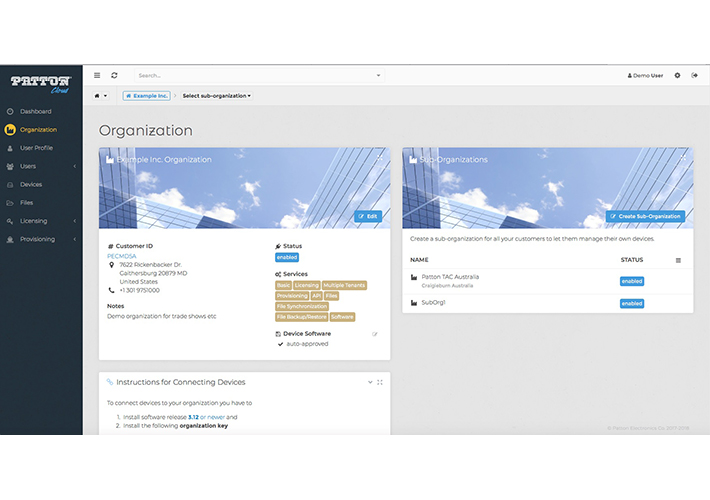Click the Files service tag

click(331, 296)
